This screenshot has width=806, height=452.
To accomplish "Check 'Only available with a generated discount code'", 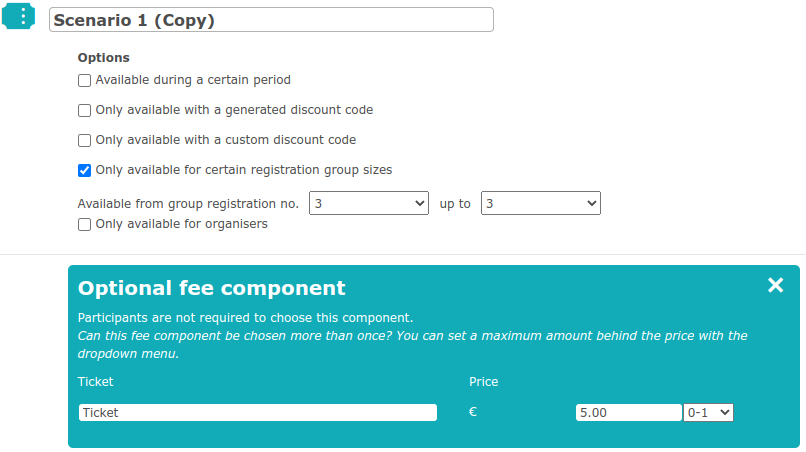I will 84,111.
